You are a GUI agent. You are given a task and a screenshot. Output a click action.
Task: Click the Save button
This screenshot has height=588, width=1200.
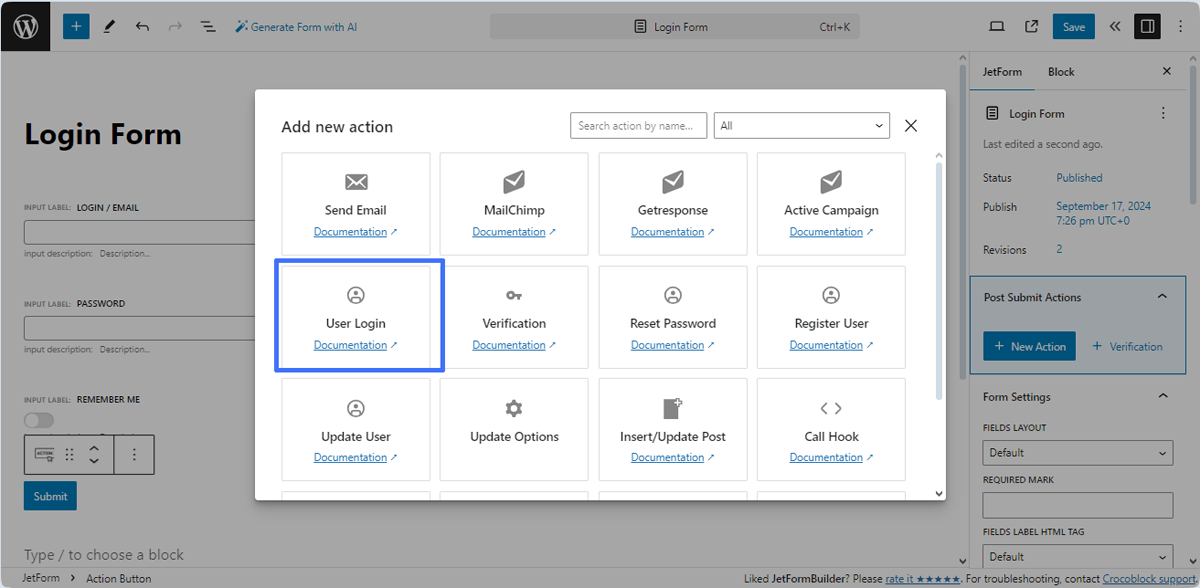coord(1073,26)
